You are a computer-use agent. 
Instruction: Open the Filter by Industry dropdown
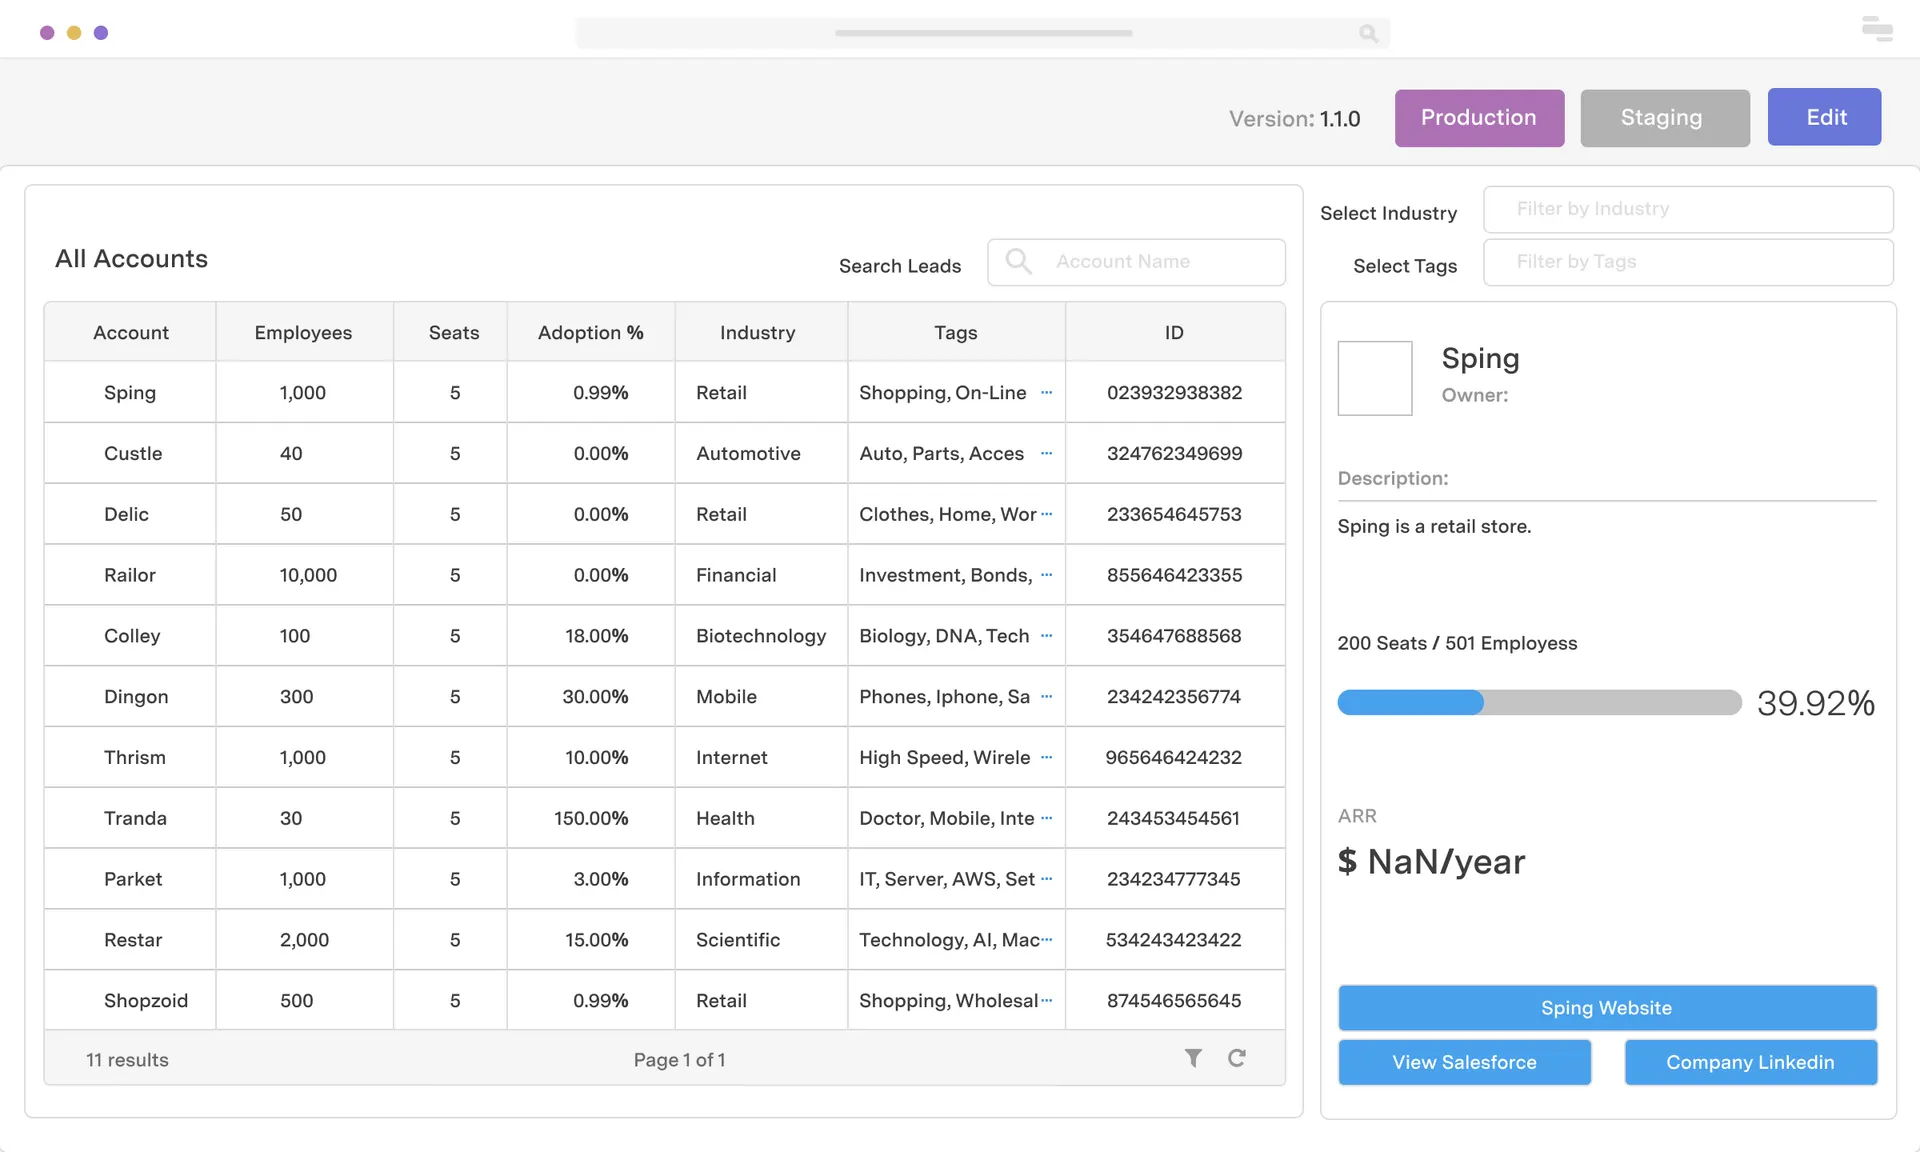pos(1688,209)
